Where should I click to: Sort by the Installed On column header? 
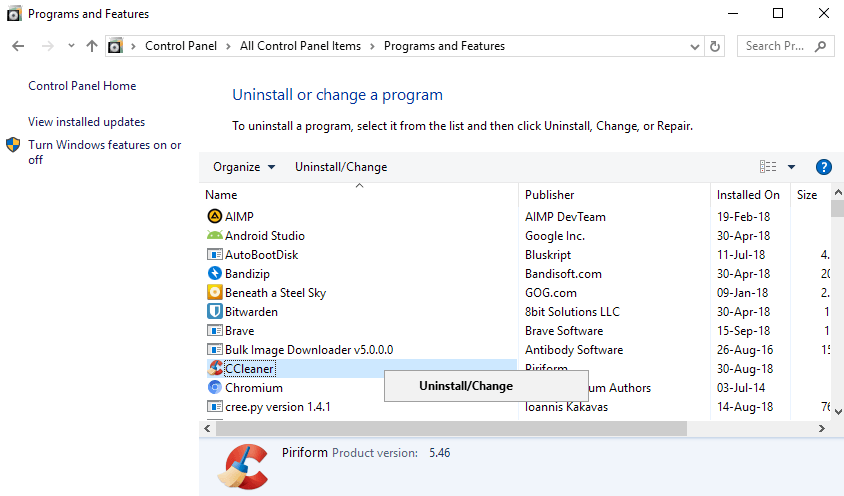(750, 194)
